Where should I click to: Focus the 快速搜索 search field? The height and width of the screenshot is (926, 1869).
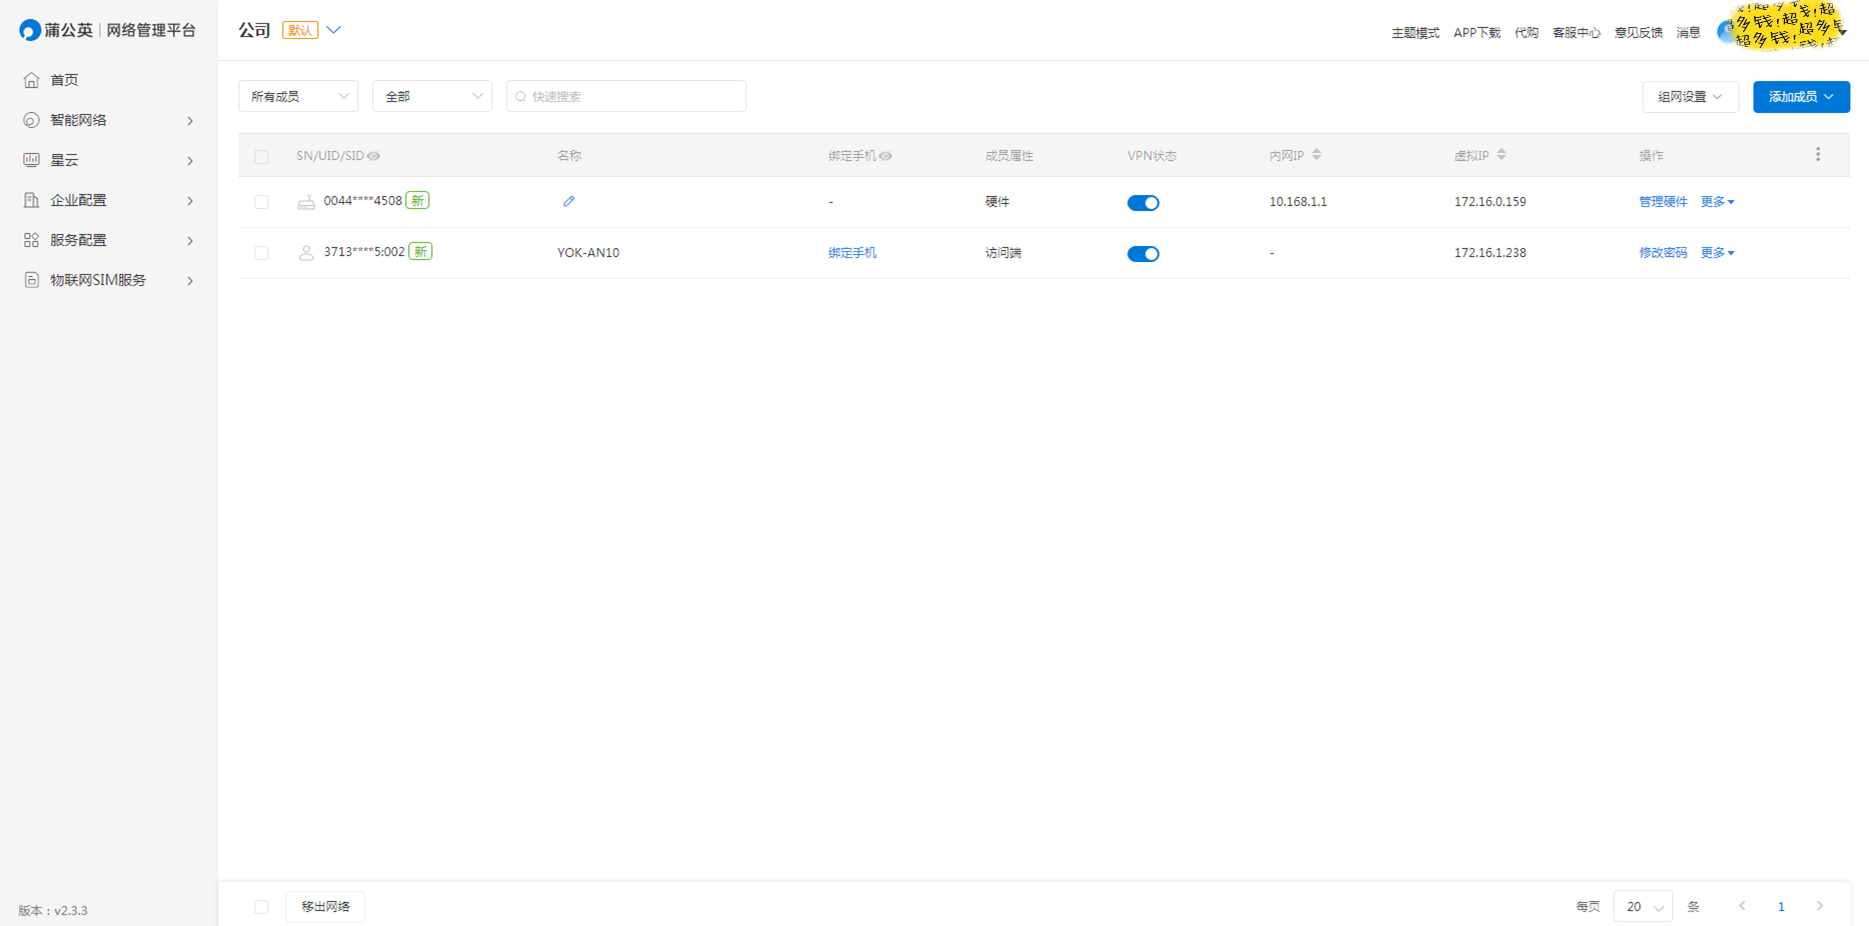coord(626,96)
